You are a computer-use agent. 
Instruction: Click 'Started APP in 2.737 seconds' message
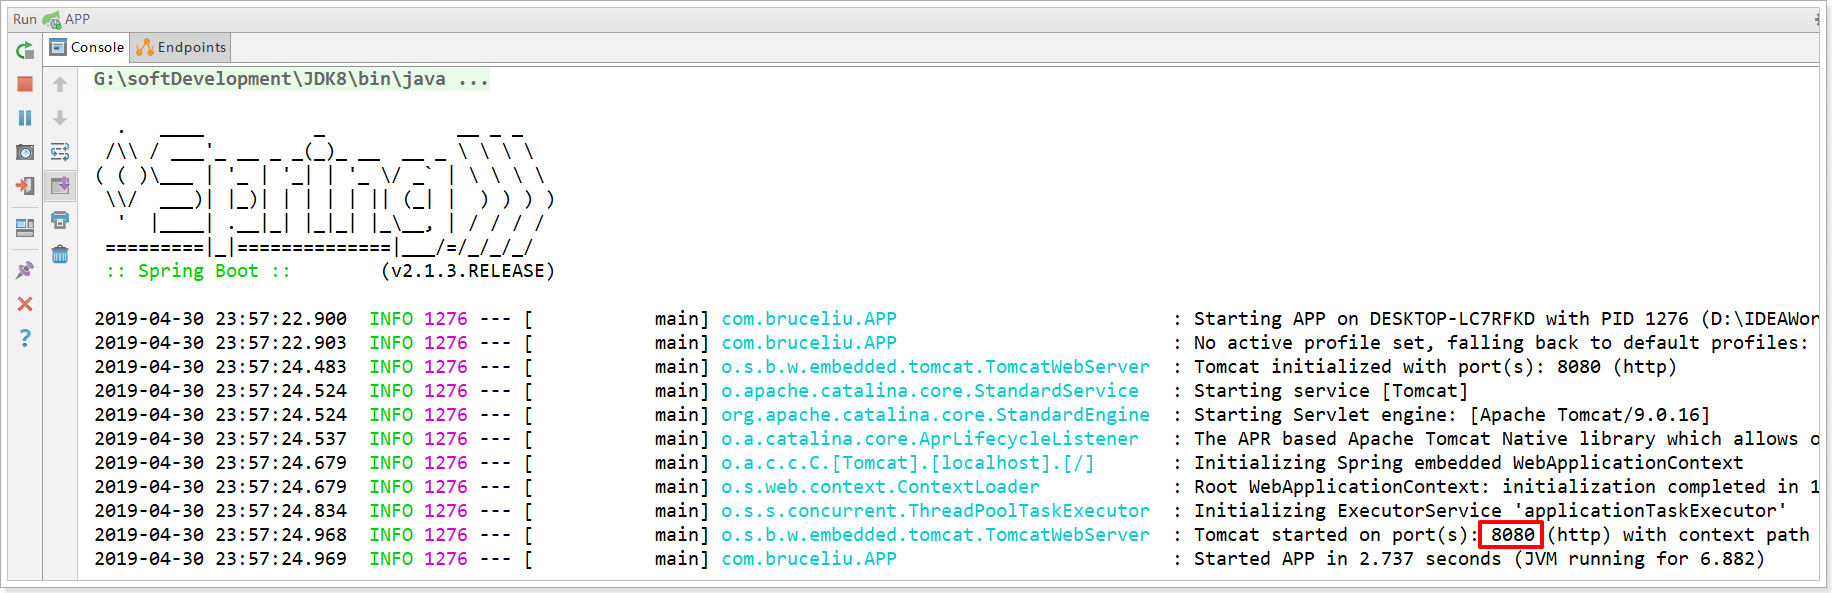pyautogui.click(x=1479, y=559)
